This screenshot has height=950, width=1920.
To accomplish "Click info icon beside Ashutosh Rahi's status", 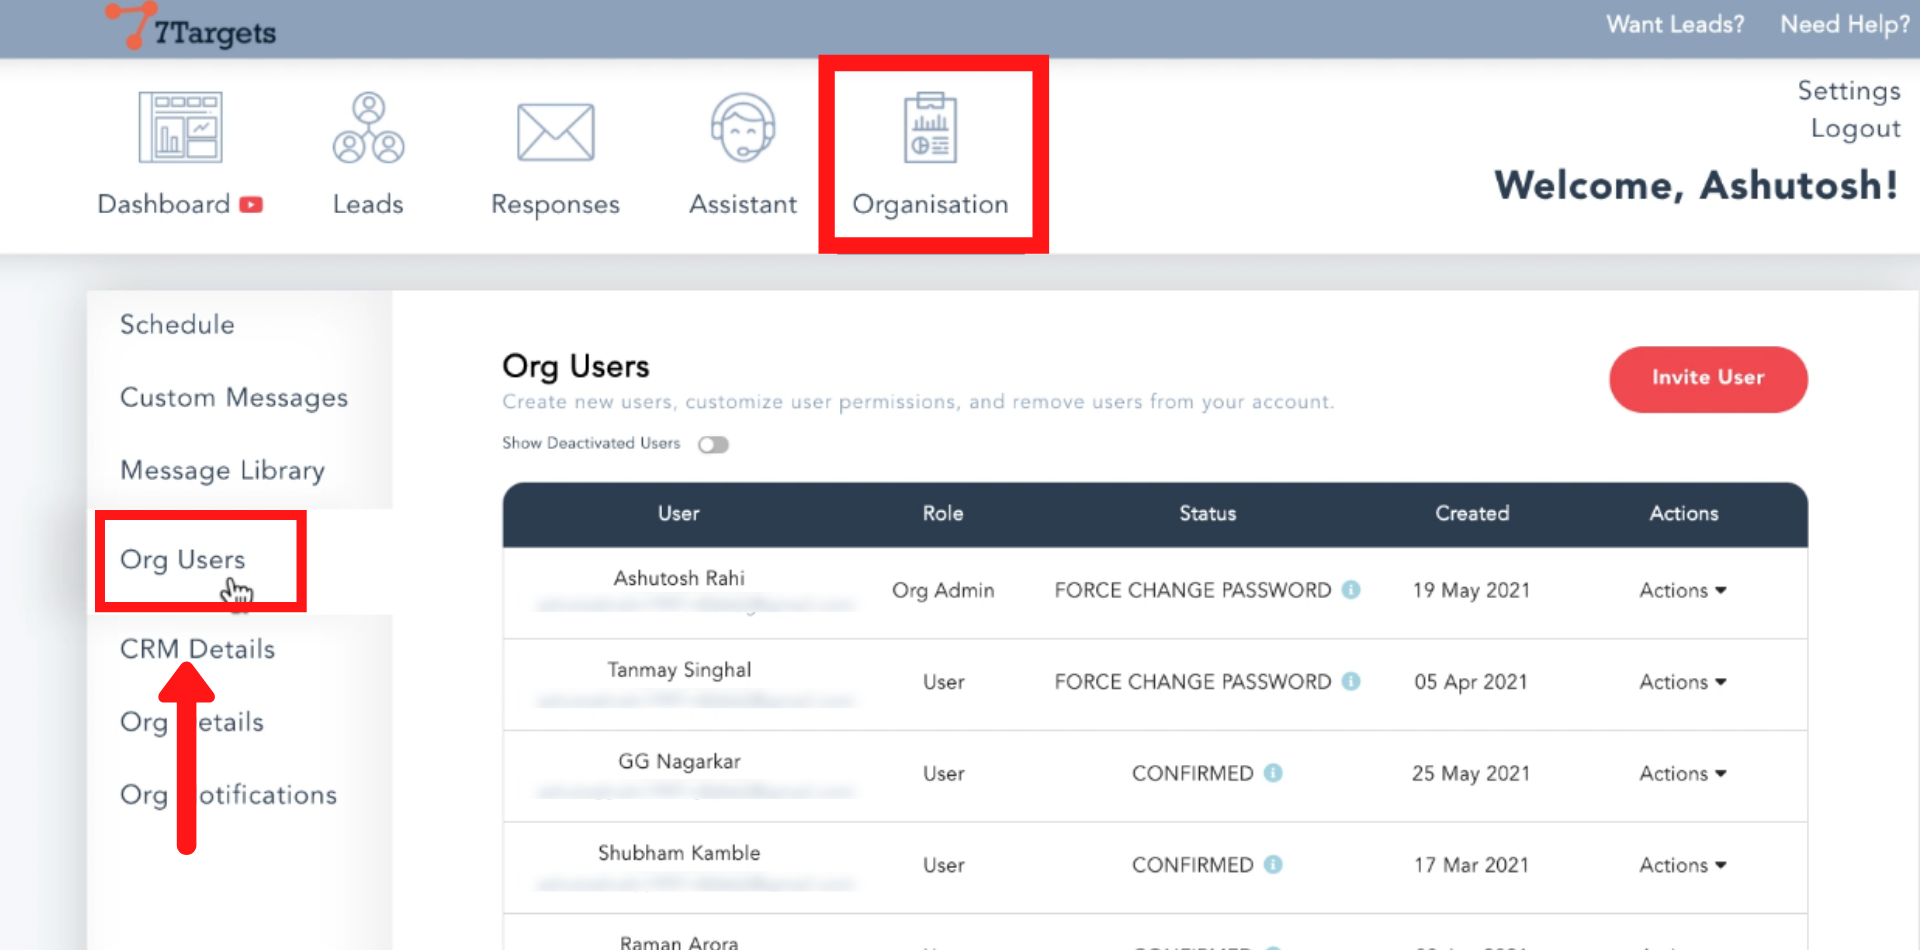I will point(1351,590).
